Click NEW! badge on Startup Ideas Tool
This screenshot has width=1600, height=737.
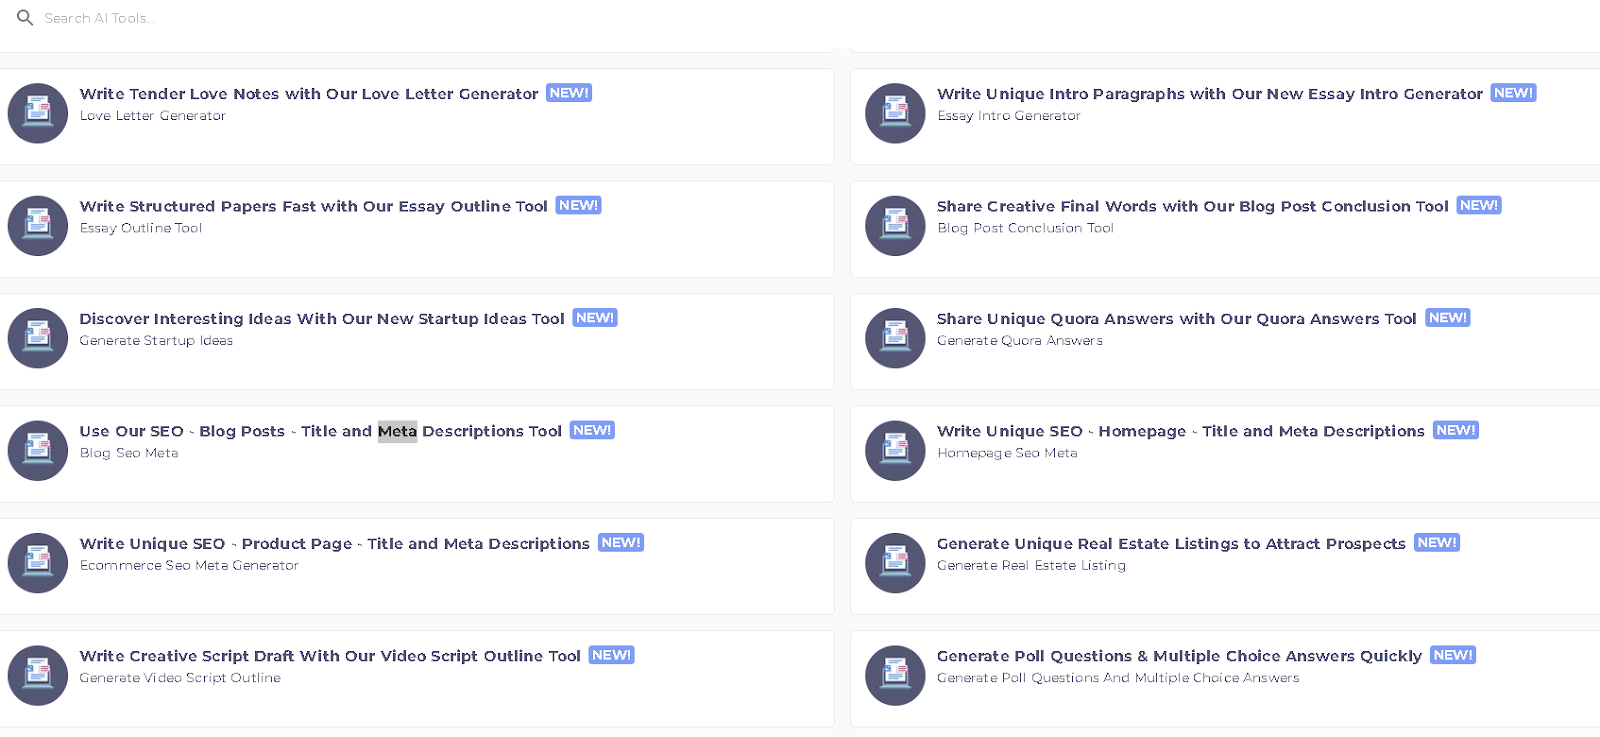(595, 318)
